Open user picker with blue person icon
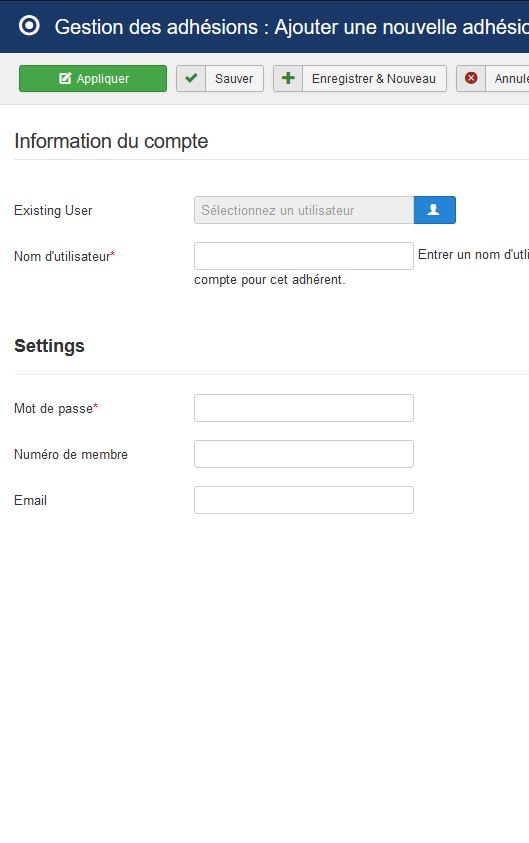This screenshot has height=843, width=529. point(434,210)
